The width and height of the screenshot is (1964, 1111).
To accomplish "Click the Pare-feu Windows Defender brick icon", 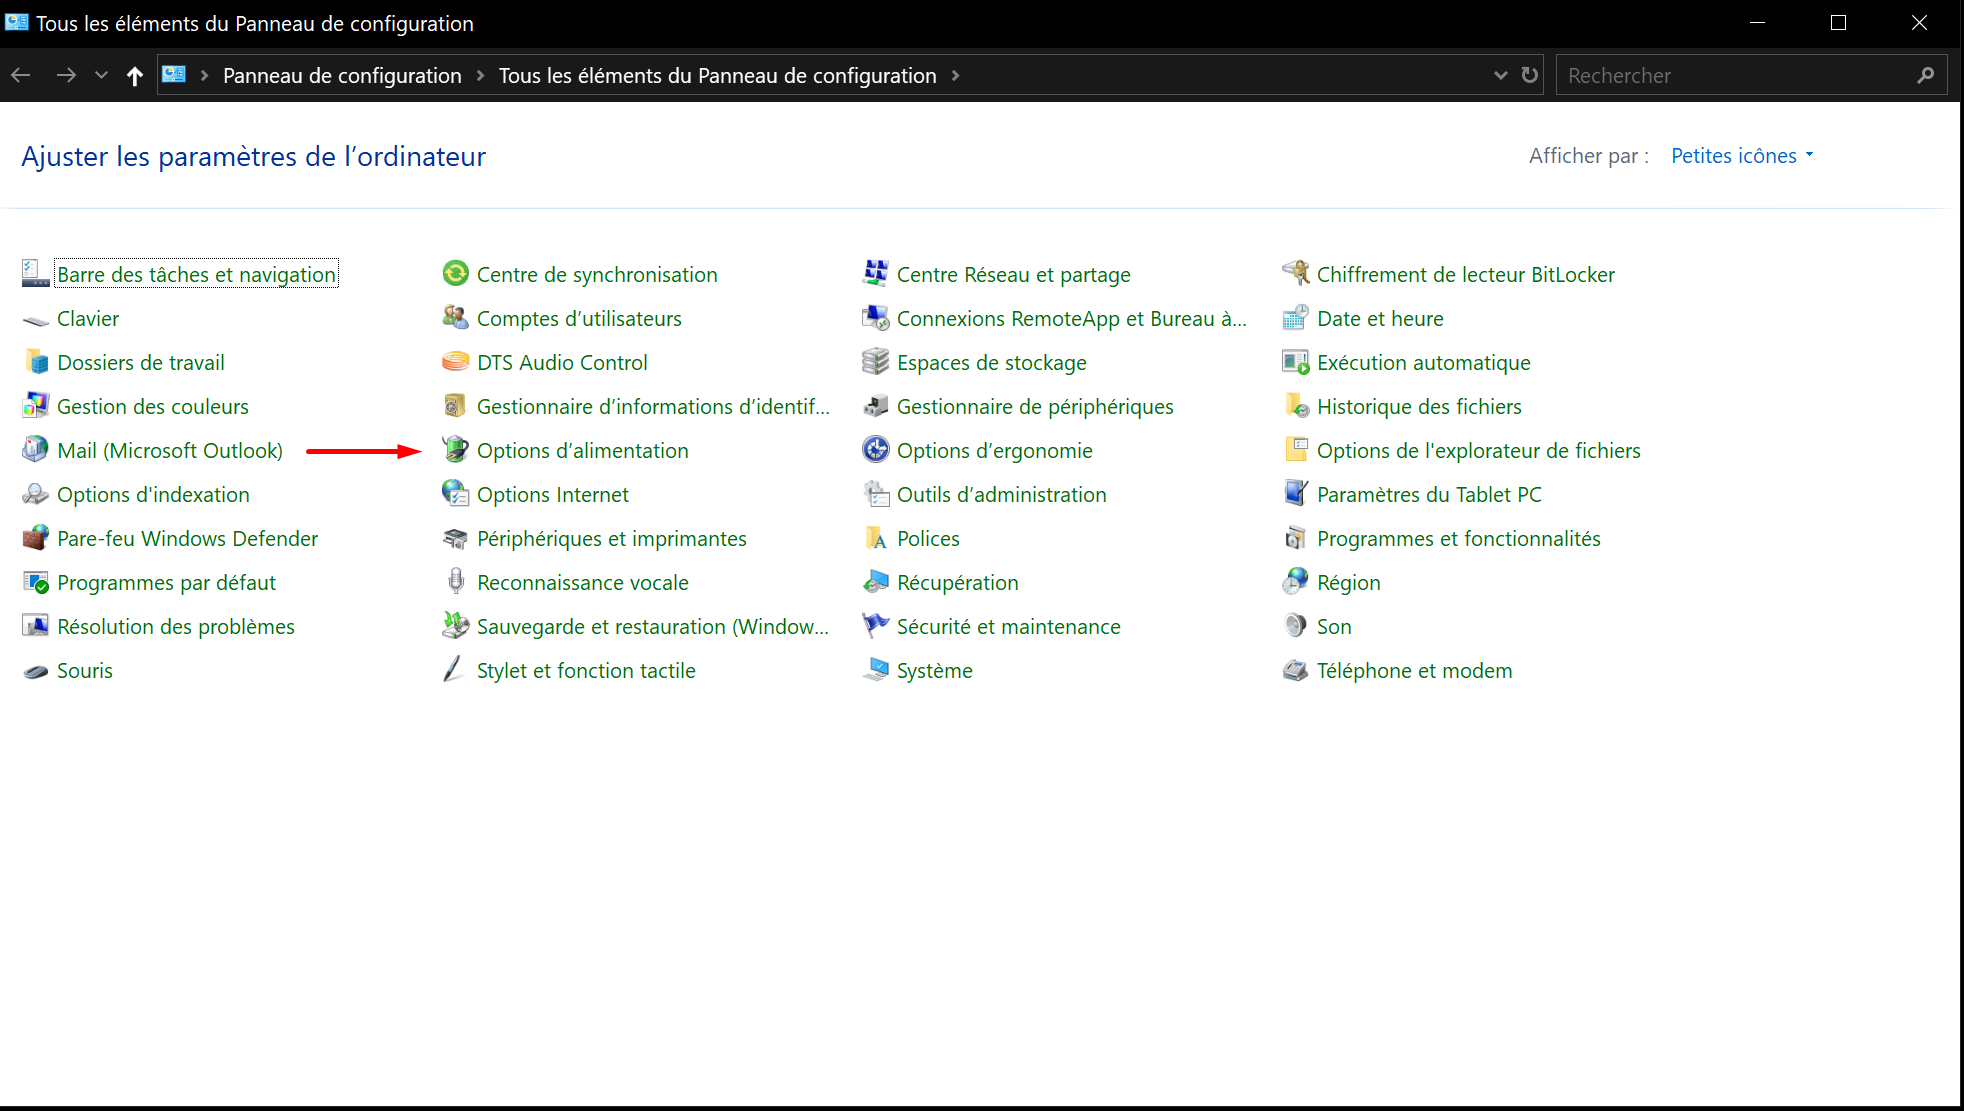I will pos(35,538).
